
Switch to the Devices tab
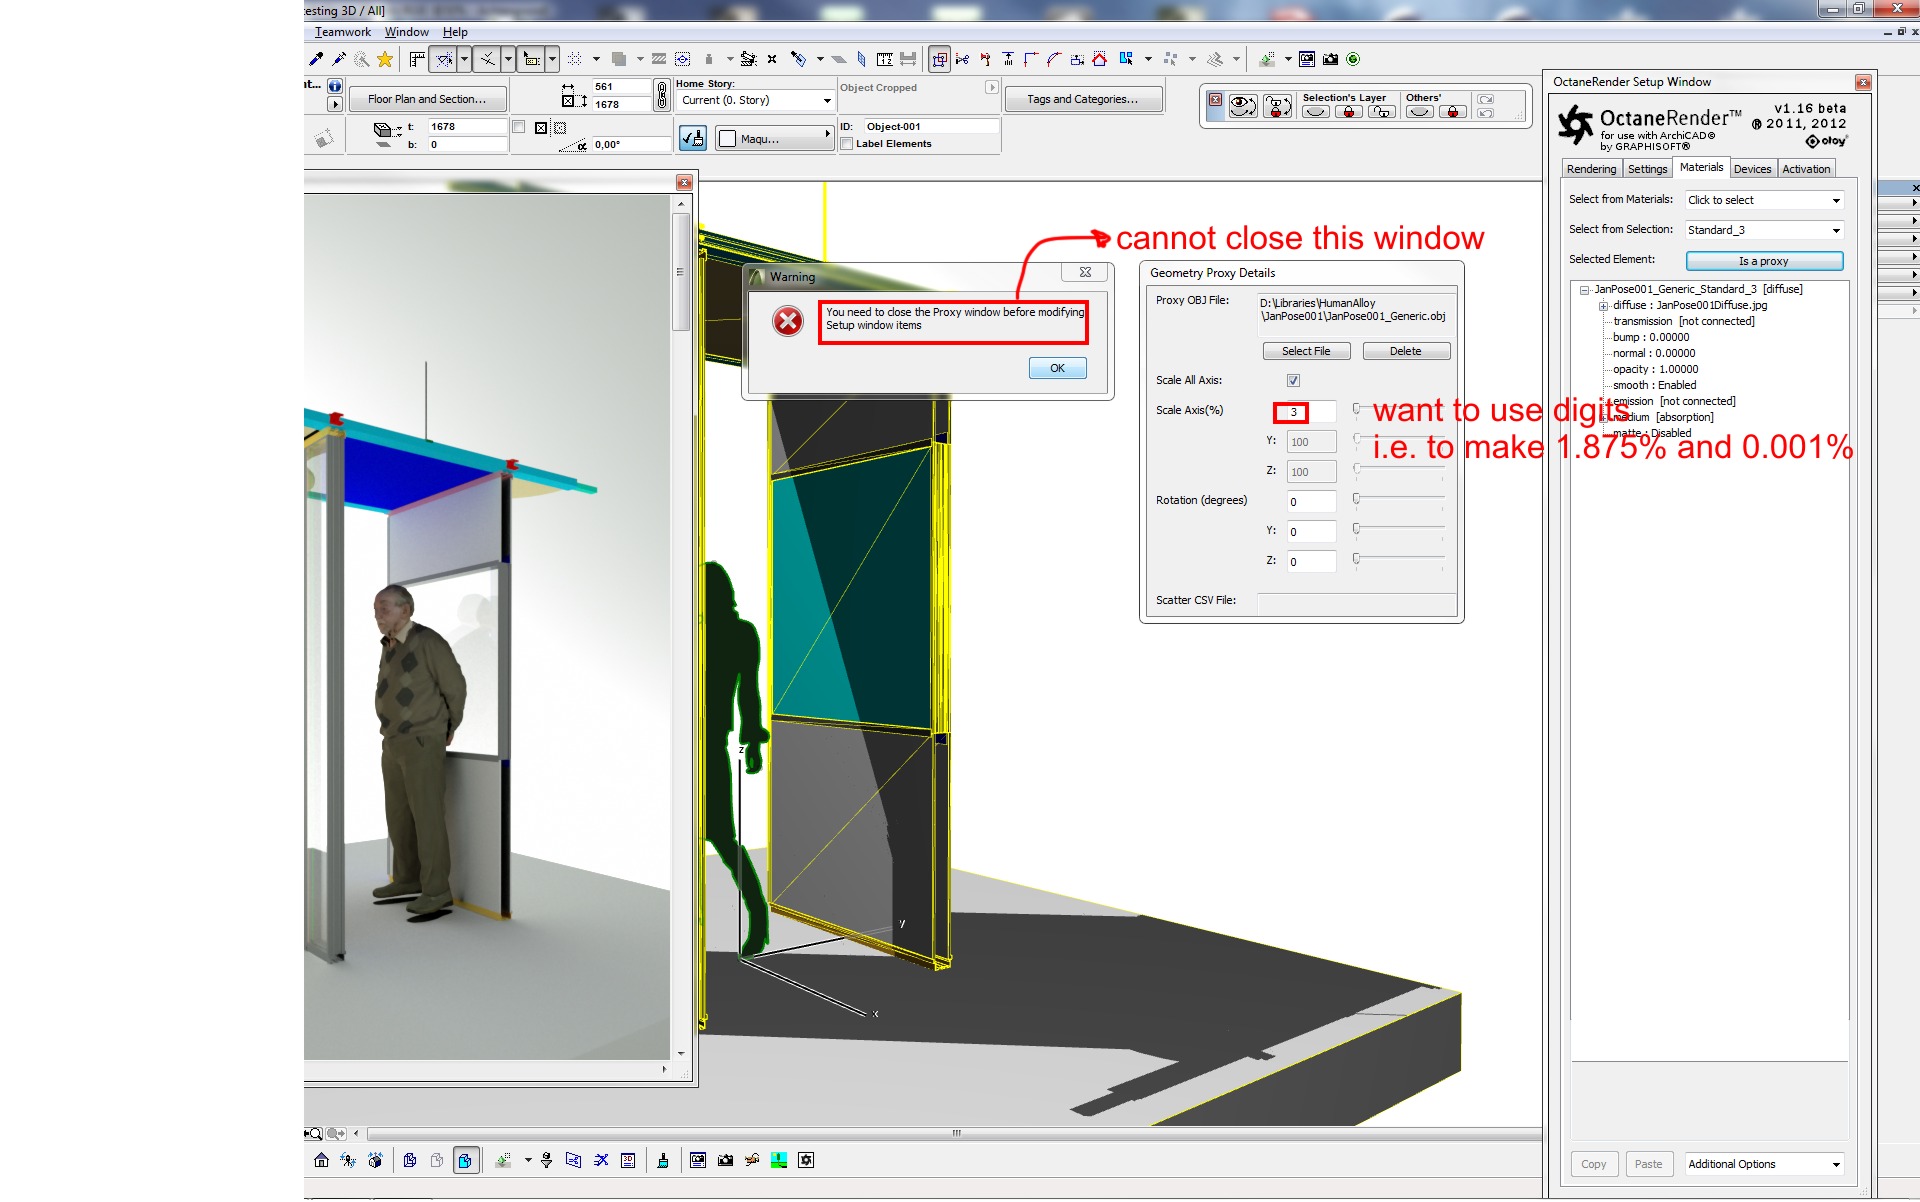coord(1752,169)
